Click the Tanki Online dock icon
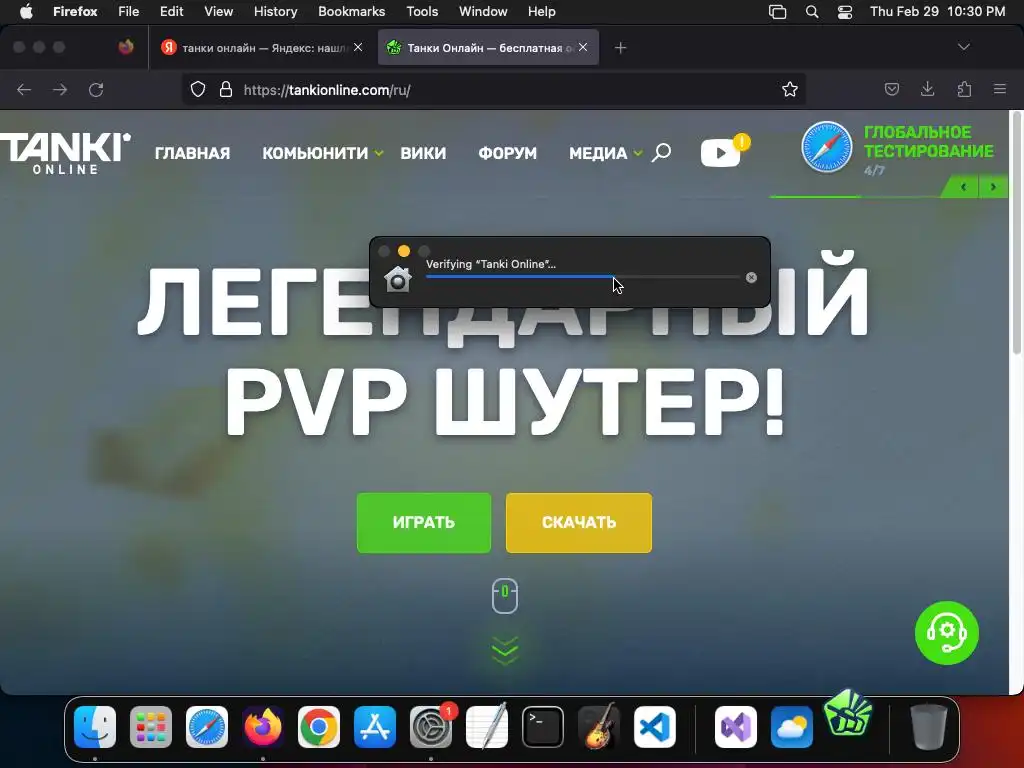This screenshot has height=768, width=1024. click(848, 714)
